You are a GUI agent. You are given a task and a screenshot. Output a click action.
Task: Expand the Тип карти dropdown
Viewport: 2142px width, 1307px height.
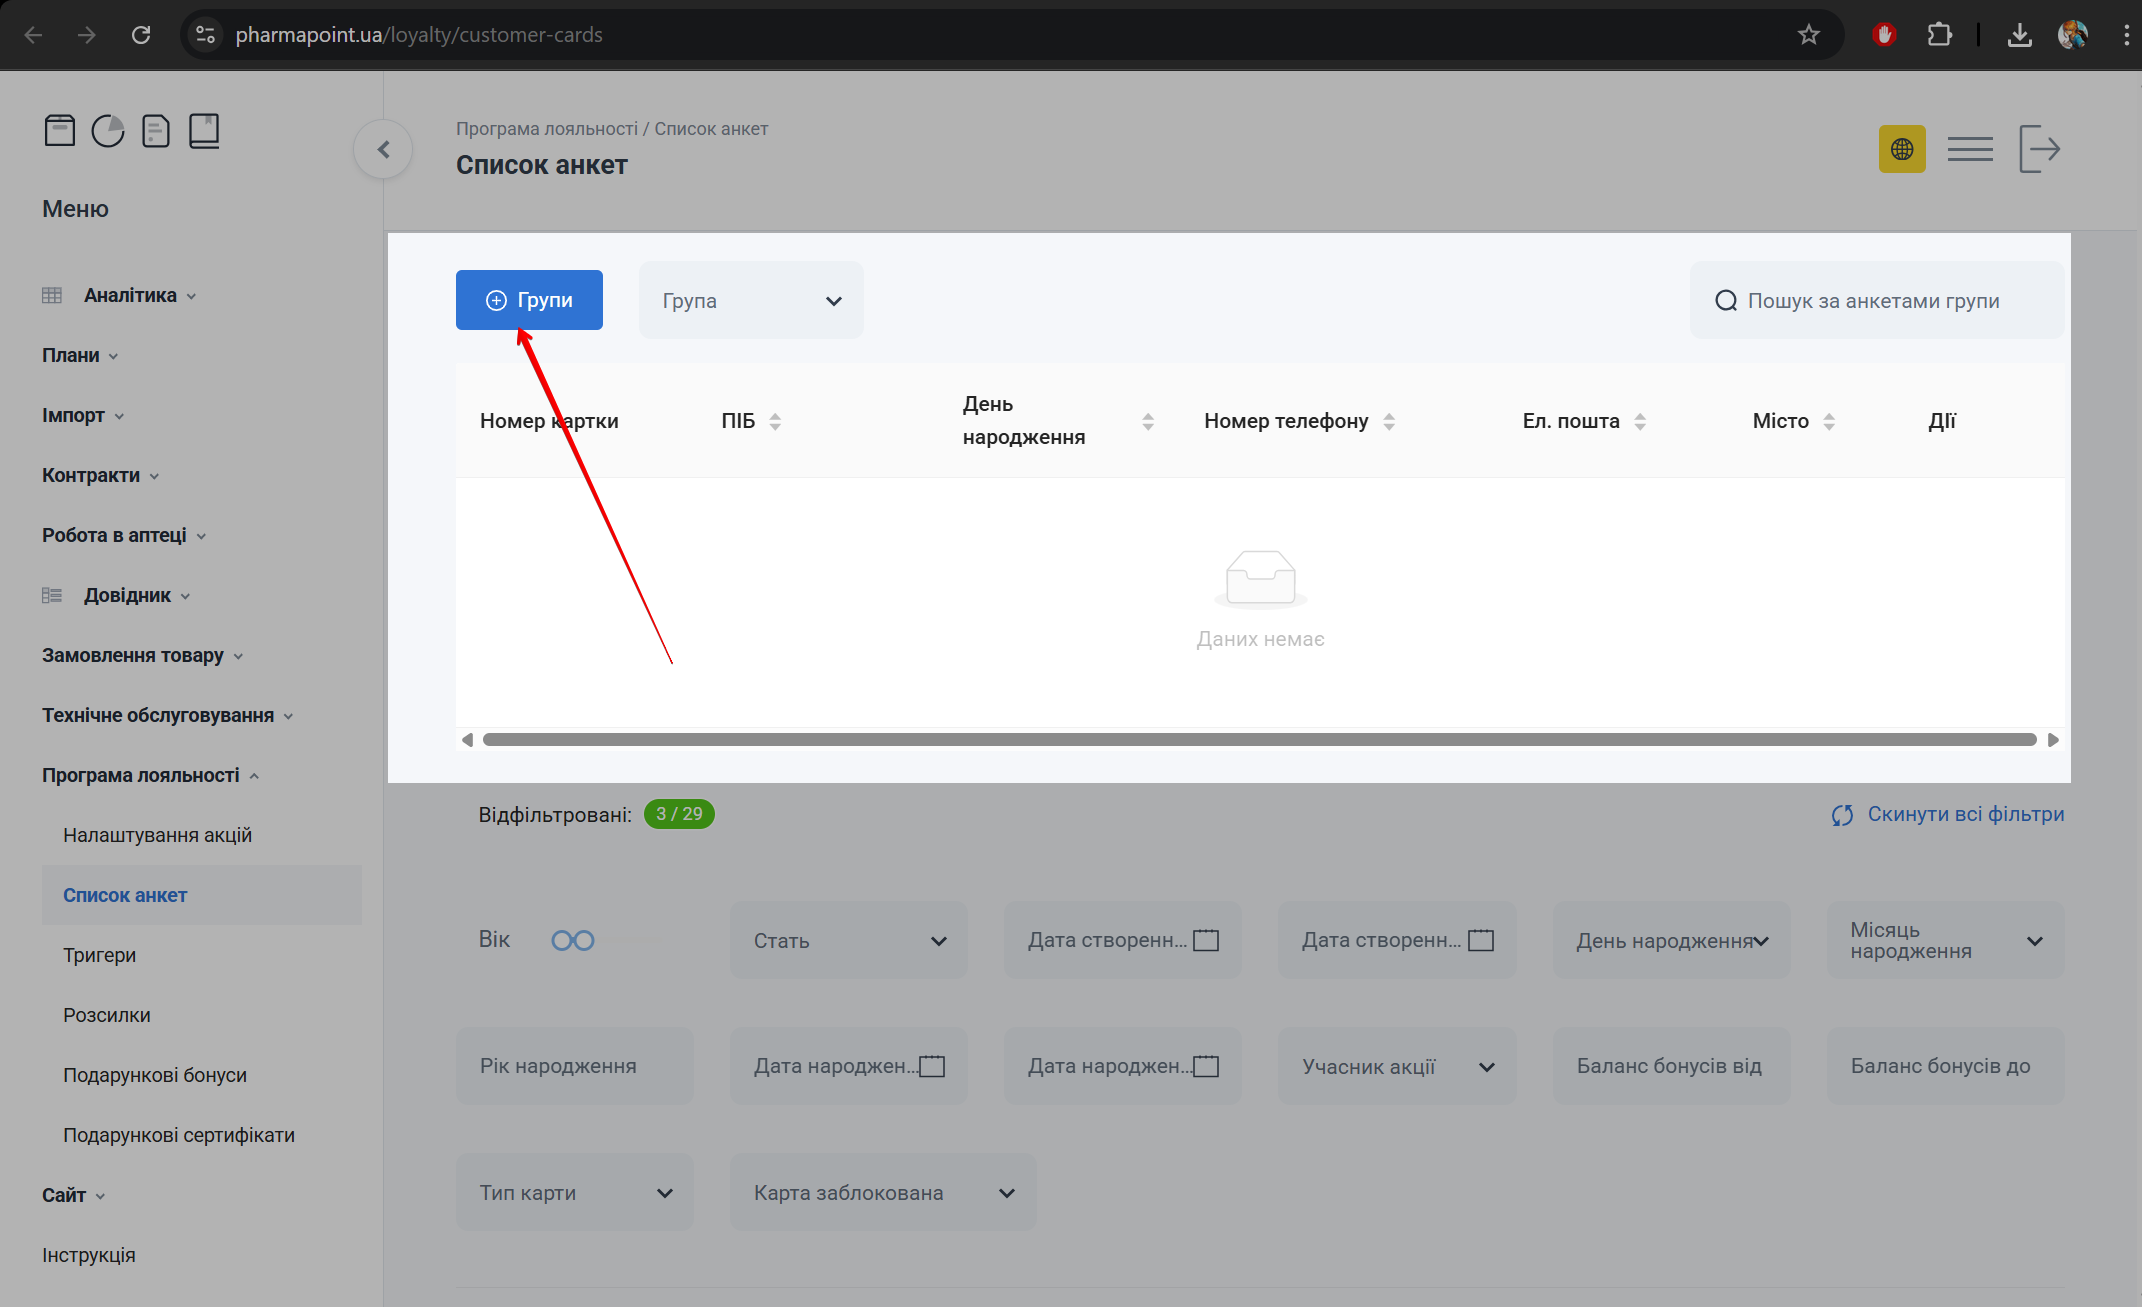pos(574,1193)
